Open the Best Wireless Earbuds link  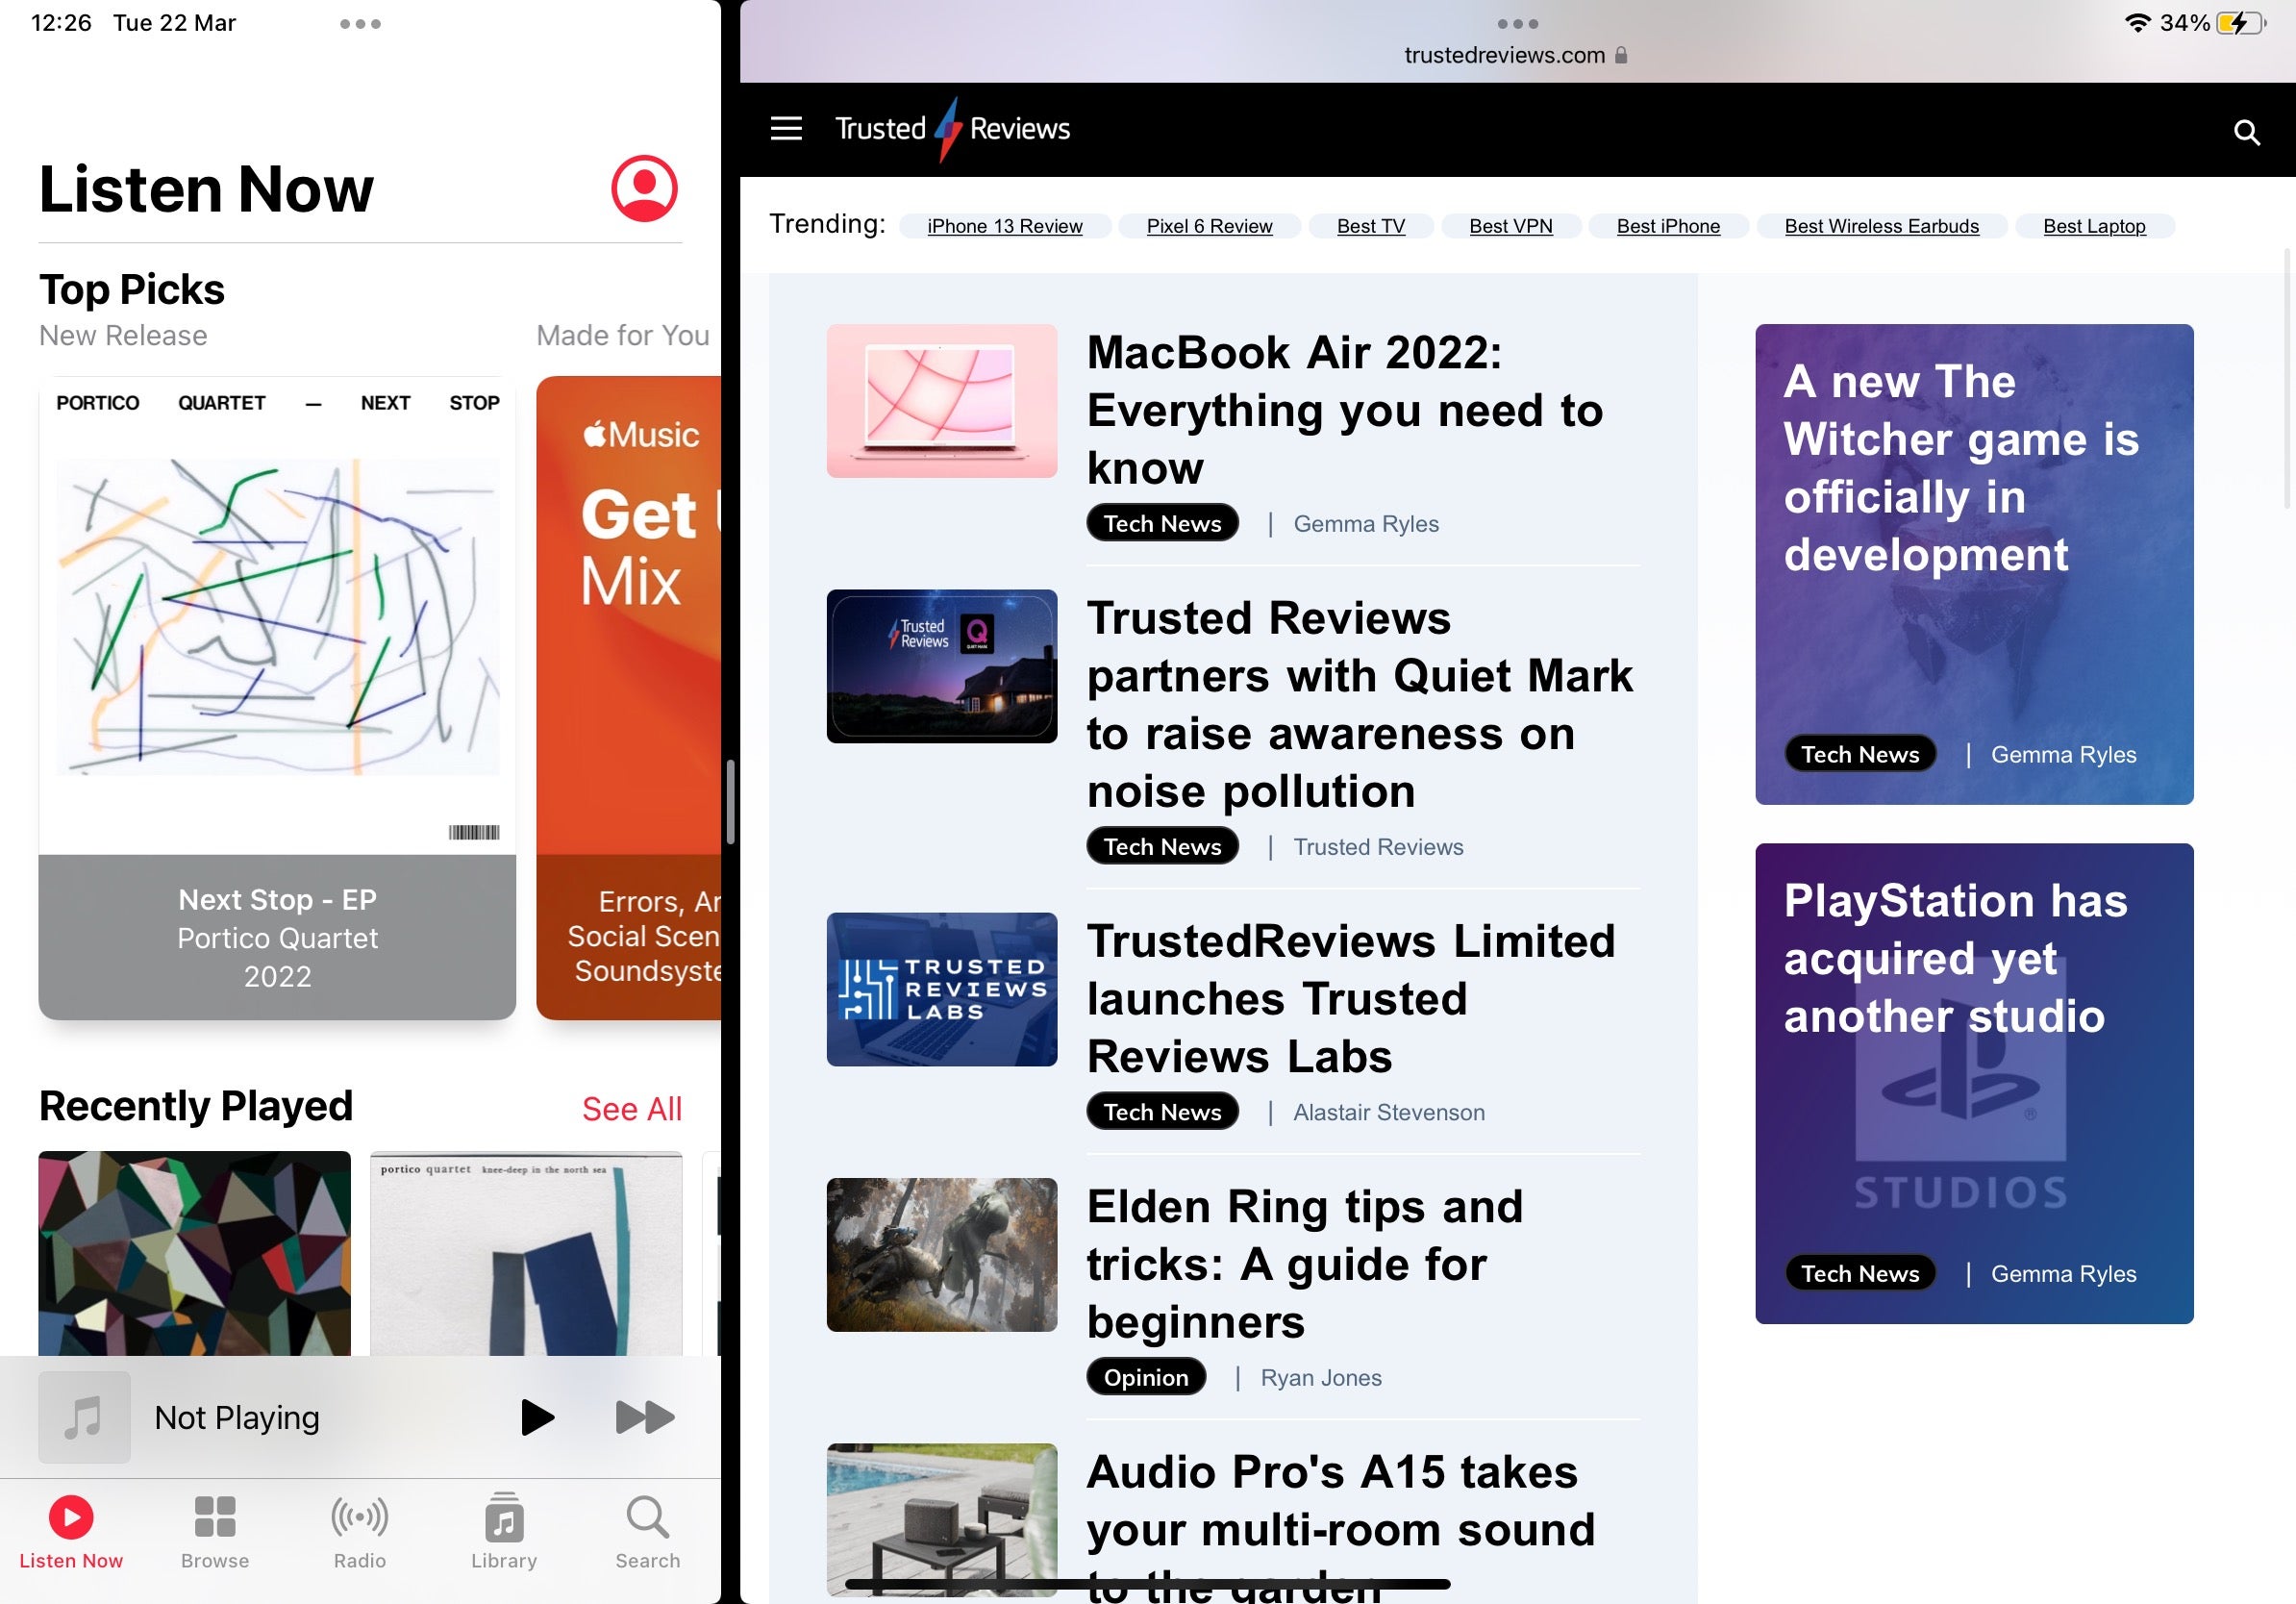(x=1881, y=226)
